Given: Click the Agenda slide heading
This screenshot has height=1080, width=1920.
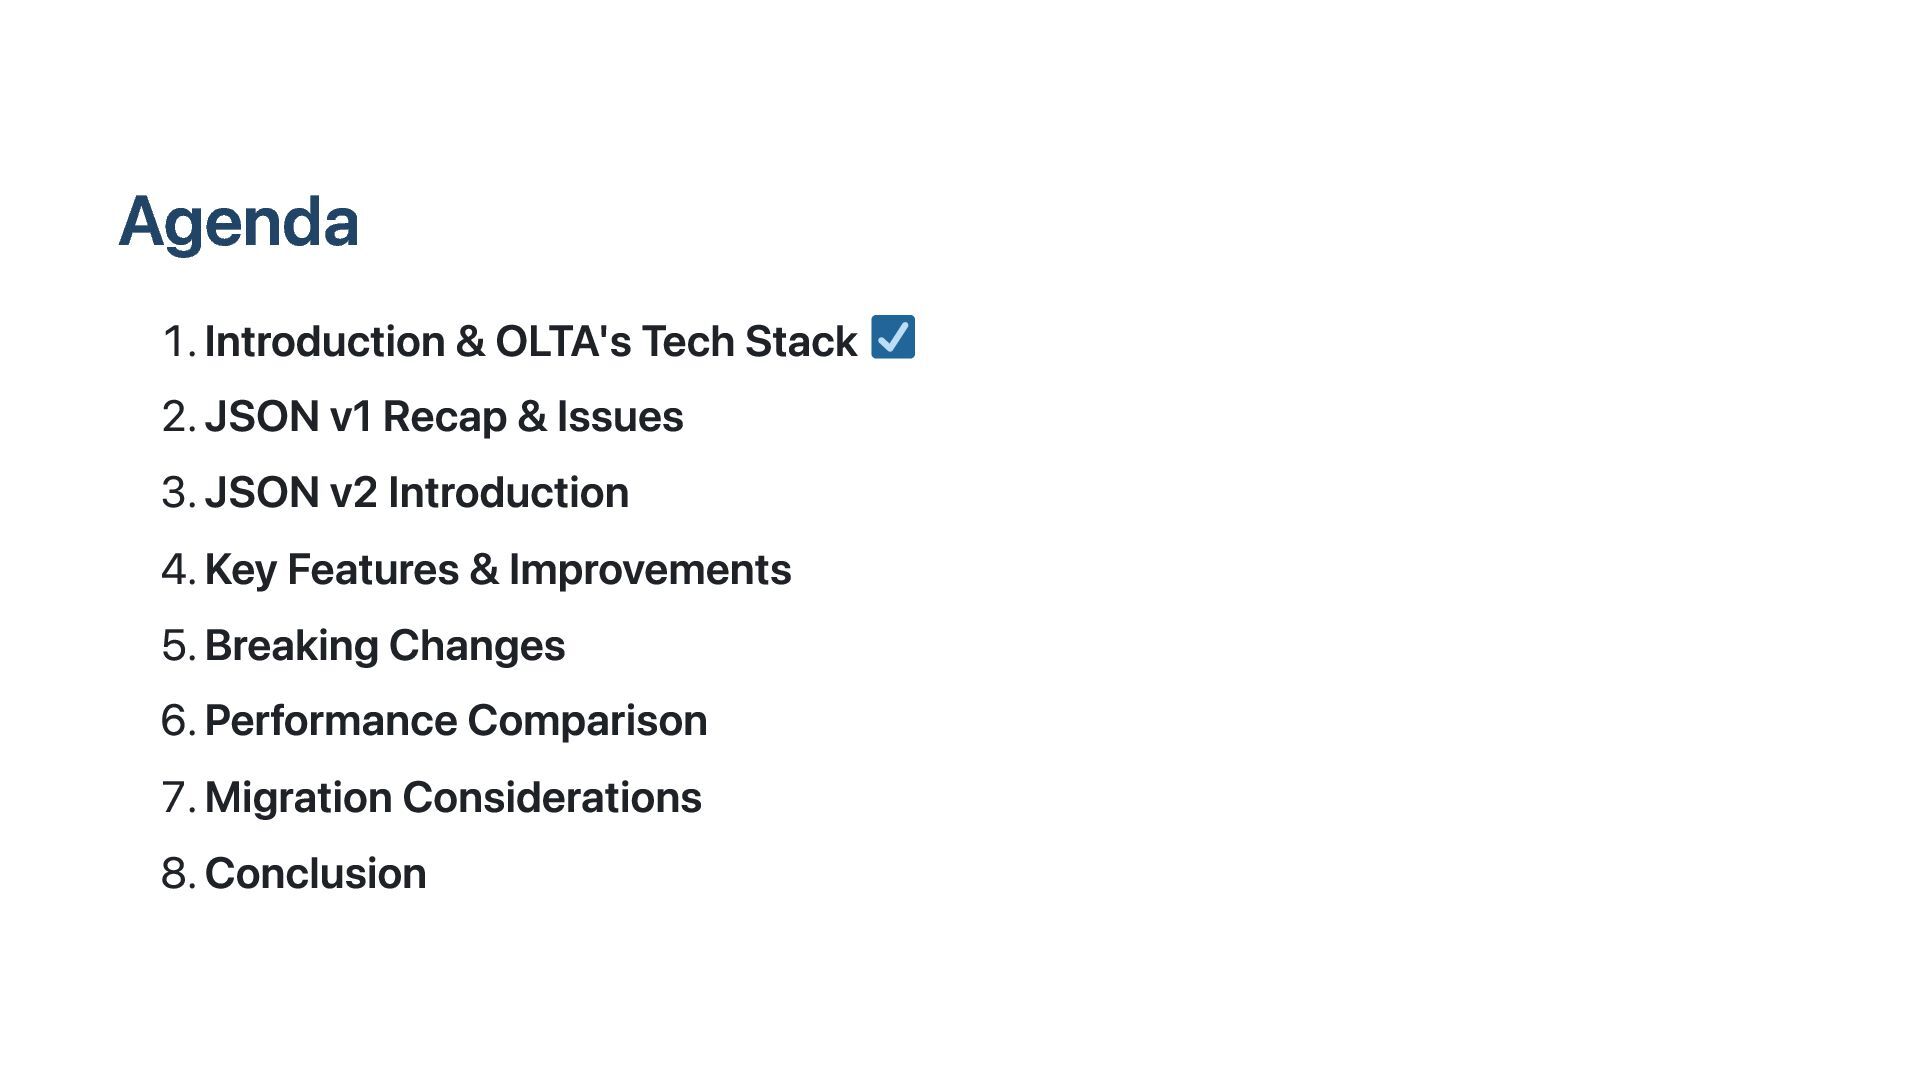Looking at the screenshot, I should click(238, 222).
